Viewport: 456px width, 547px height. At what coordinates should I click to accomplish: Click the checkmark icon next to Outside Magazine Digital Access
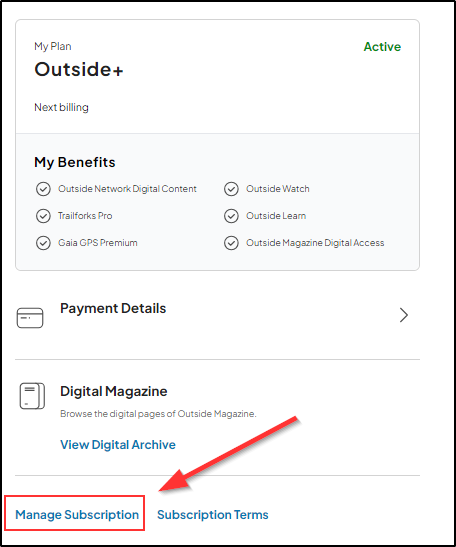[231, 243]
